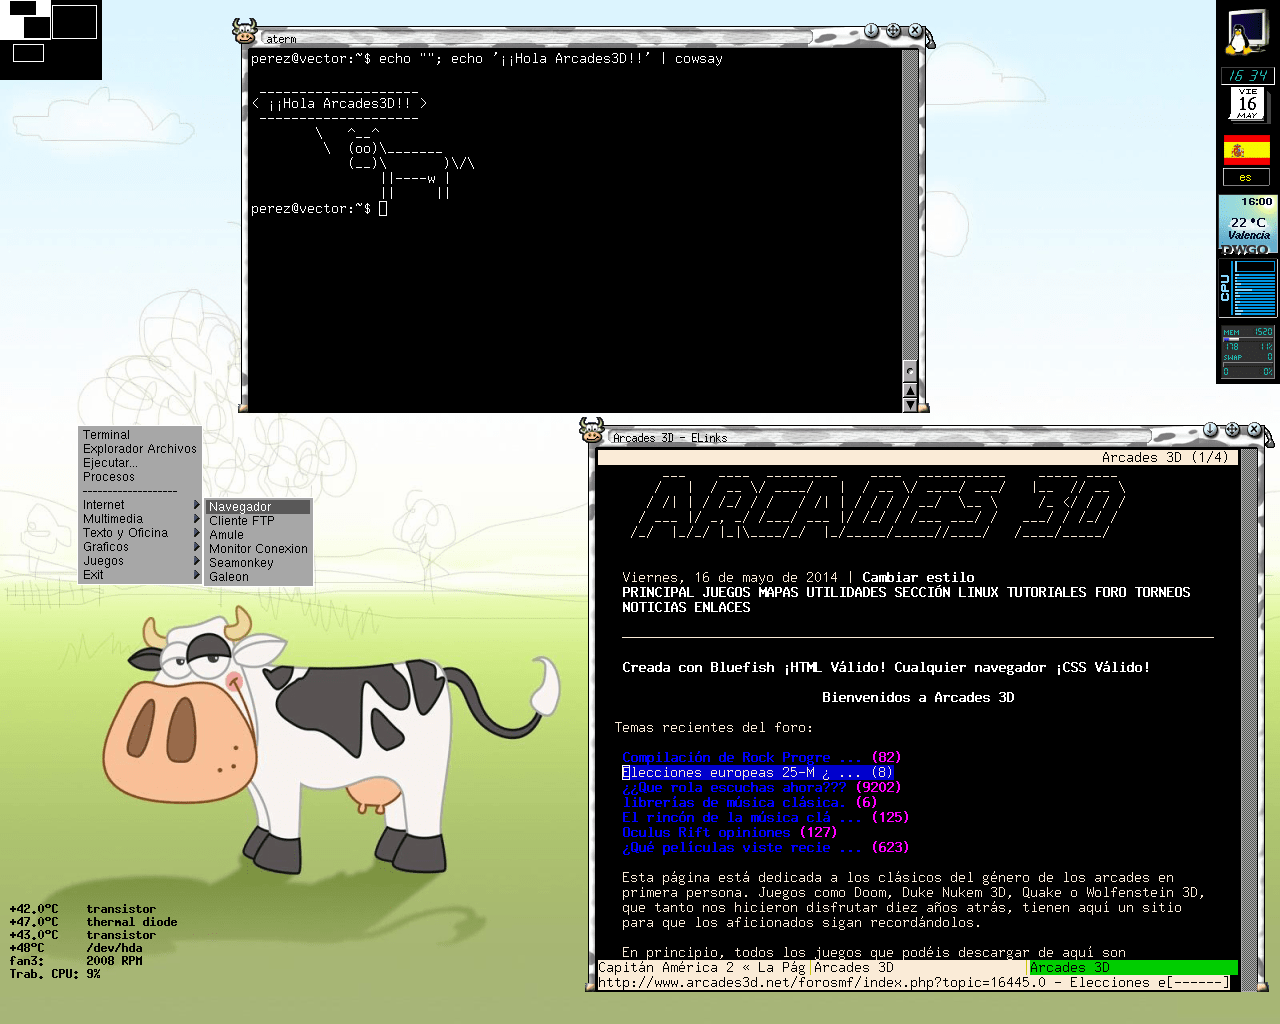Open the Valencia weather applet
1280x1024 pixels.
(x=1246, y=224)
